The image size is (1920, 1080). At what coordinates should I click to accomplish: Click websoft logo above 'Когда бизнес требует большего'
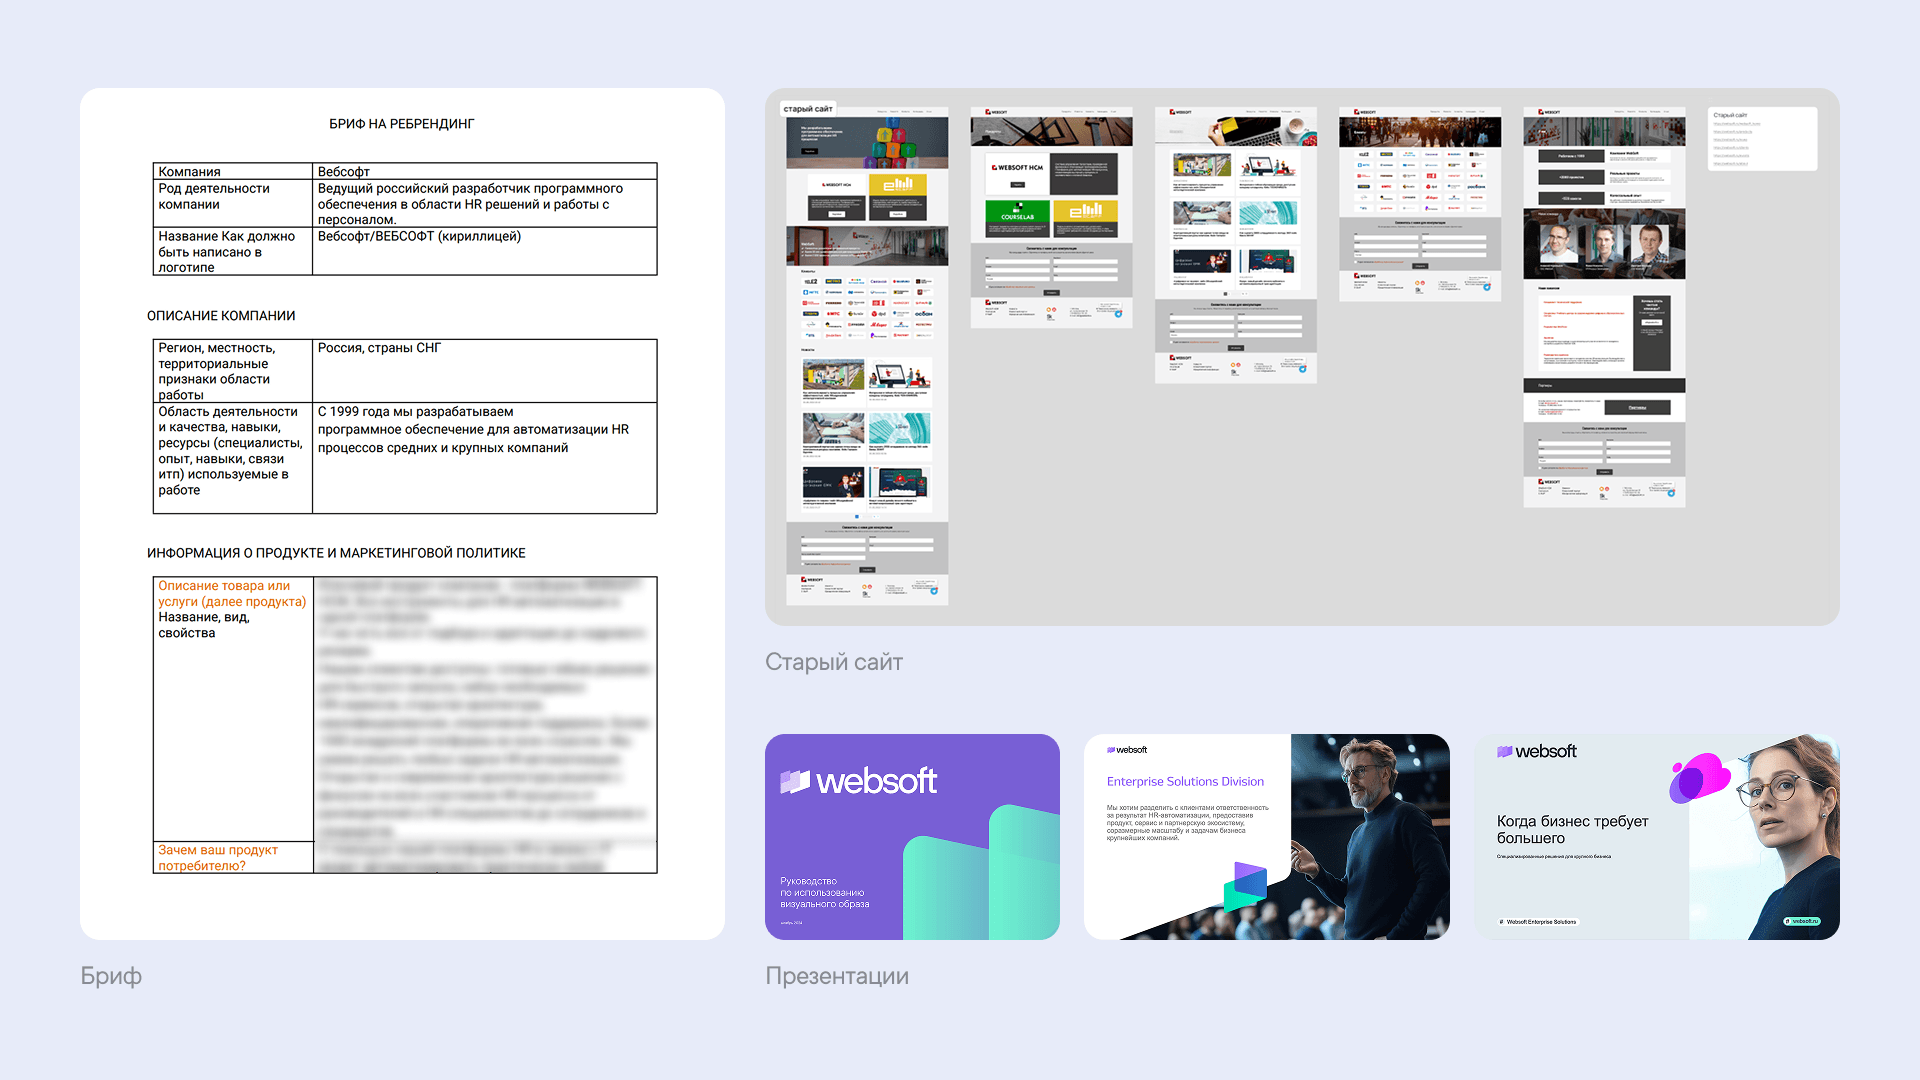coord(1537,751)
